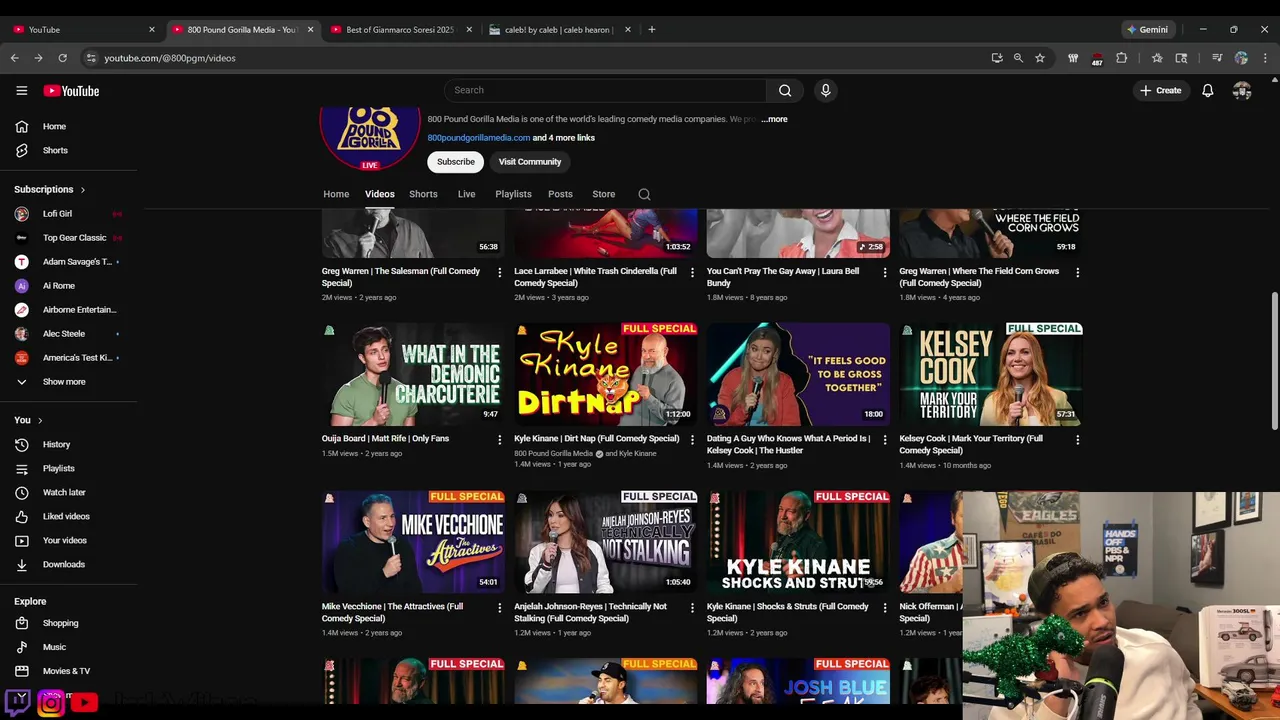
Task: Bookmark this page with star icon
Action: pyautogui.click(x=1040, y=58)
